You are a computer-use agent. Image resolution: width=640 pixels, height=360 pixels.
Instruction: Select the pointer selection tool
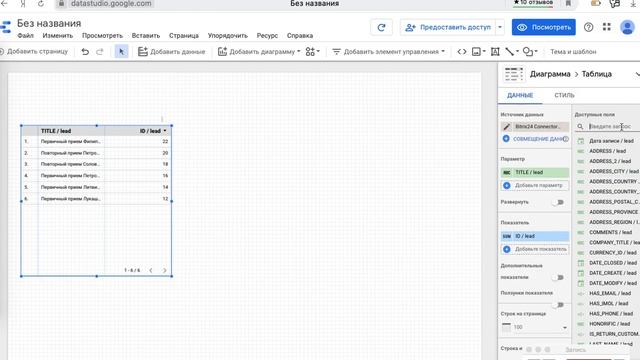coord(122,52)
